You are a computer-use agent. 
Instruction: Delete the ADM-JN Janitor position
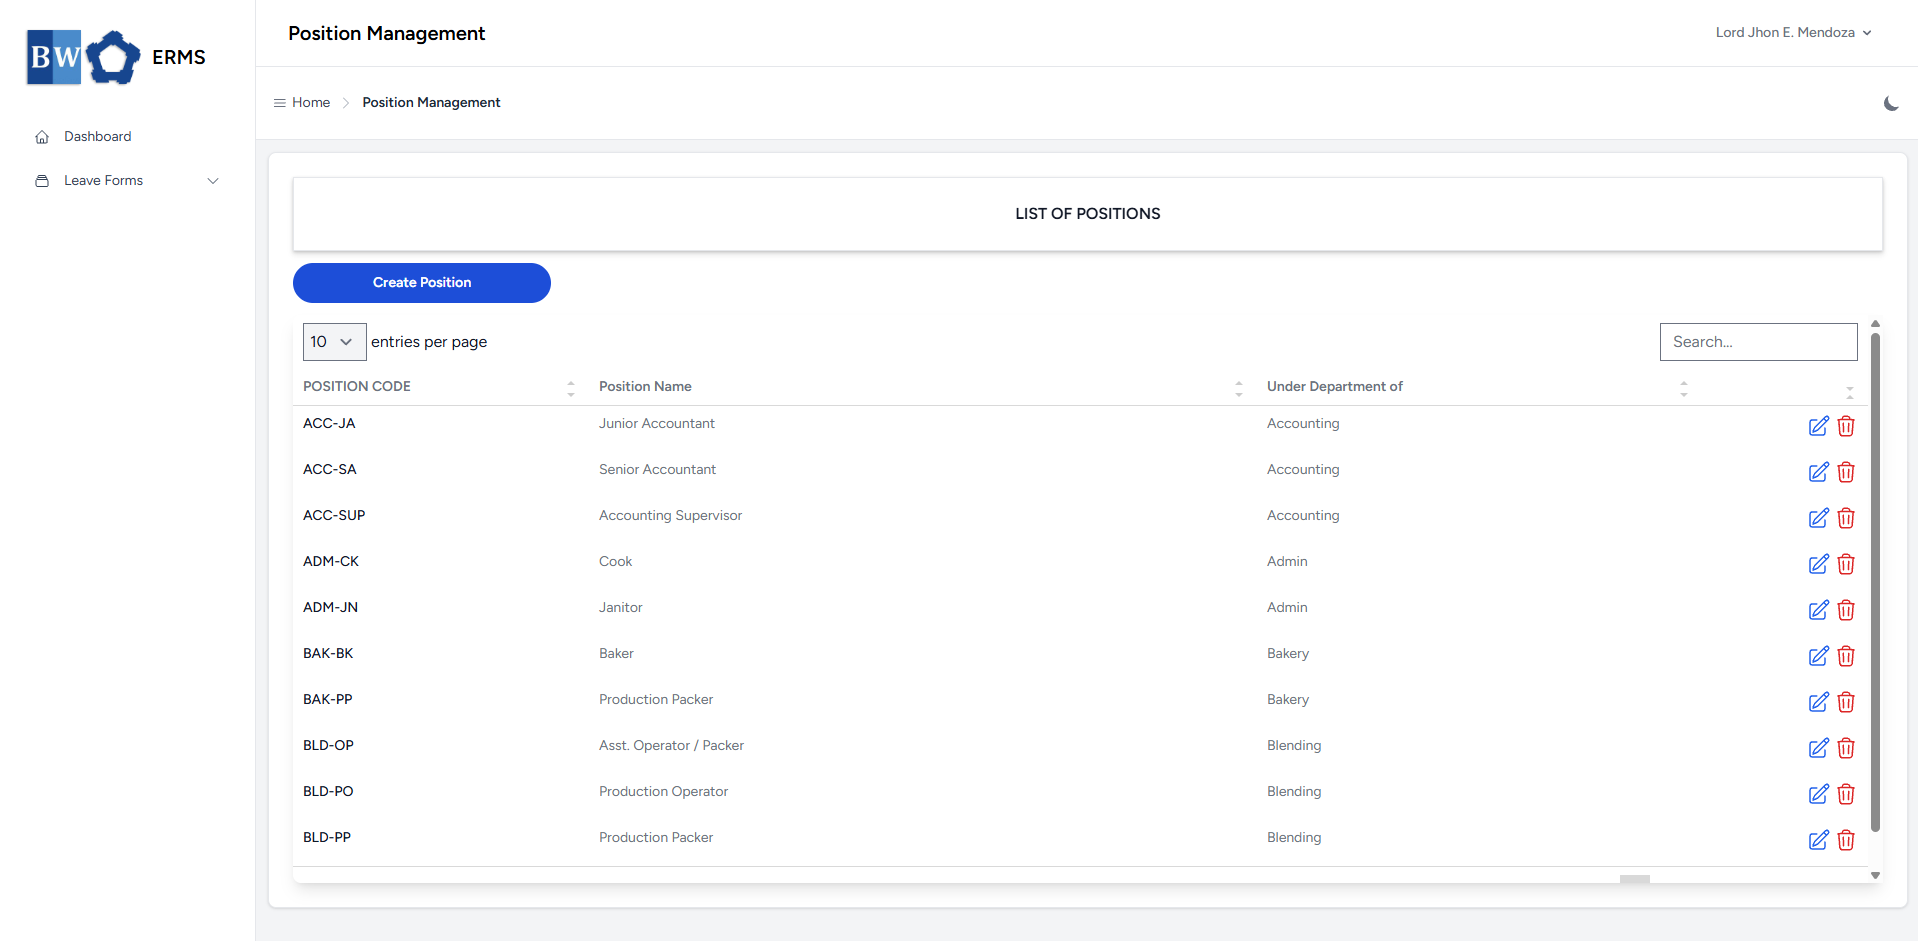pyautogui.click(x=1846, y=610)
